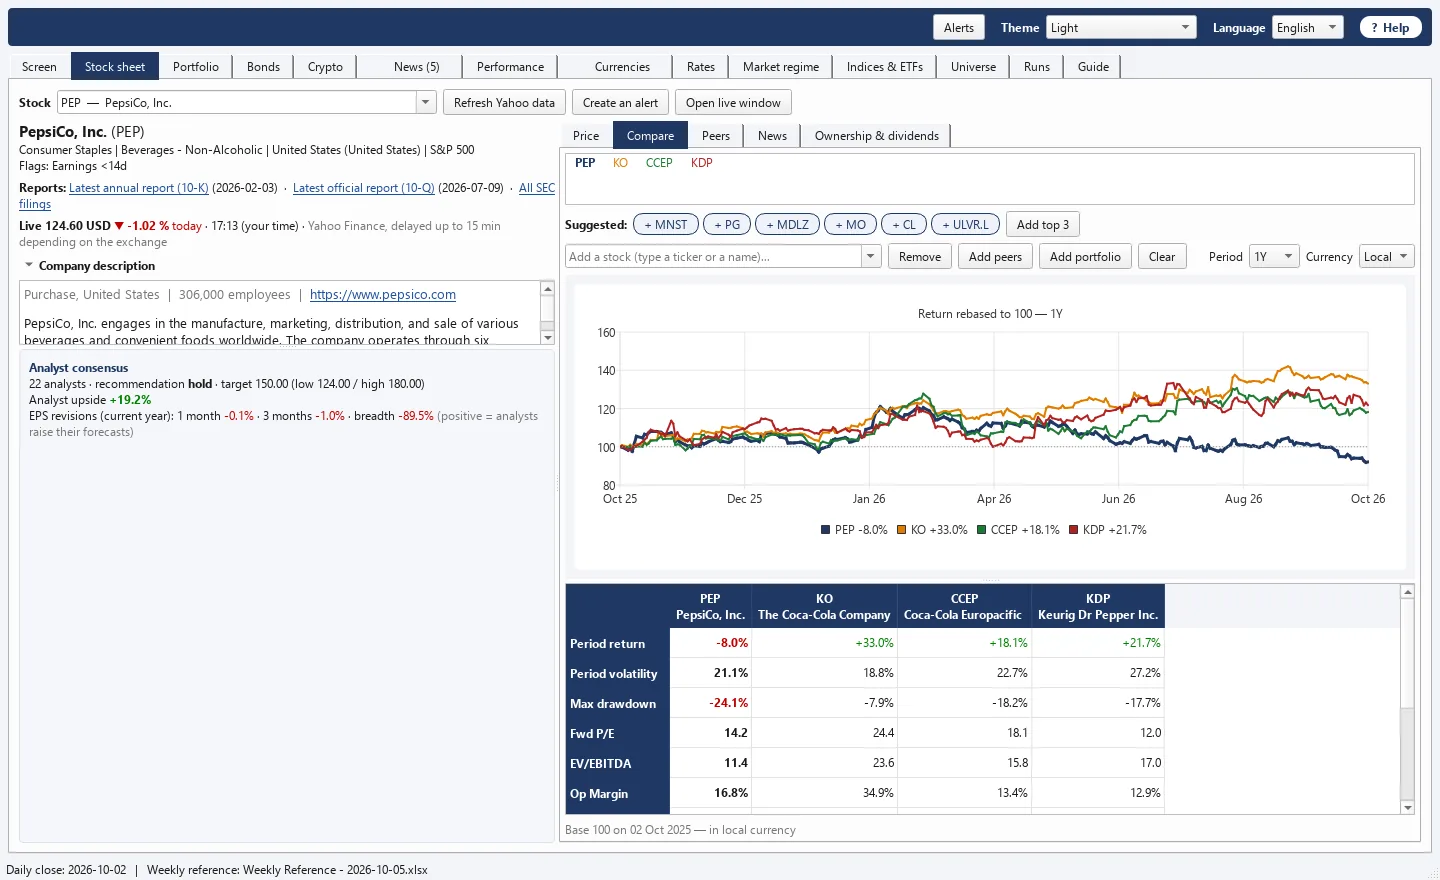1440x880 pixels.
Task: Open the Alerts button
Action: click(959, 28)
